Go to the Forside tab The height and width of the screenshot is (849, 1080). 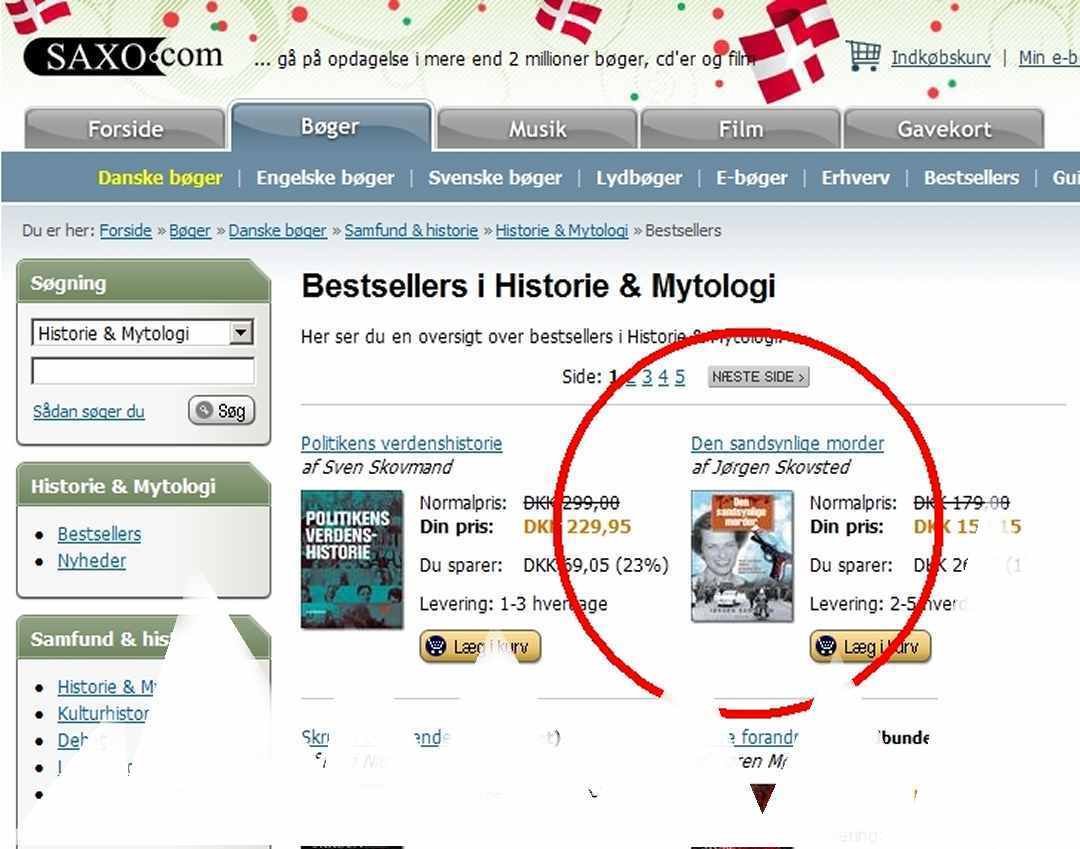[125, 129]
